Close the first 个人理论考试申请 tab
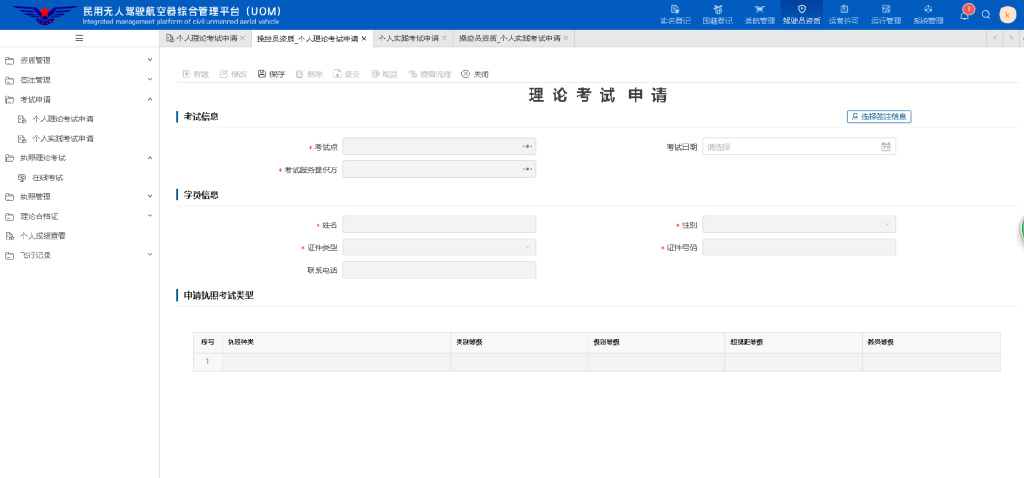The height and width of the screenshot is (478, 1024). tap(242, 39)
